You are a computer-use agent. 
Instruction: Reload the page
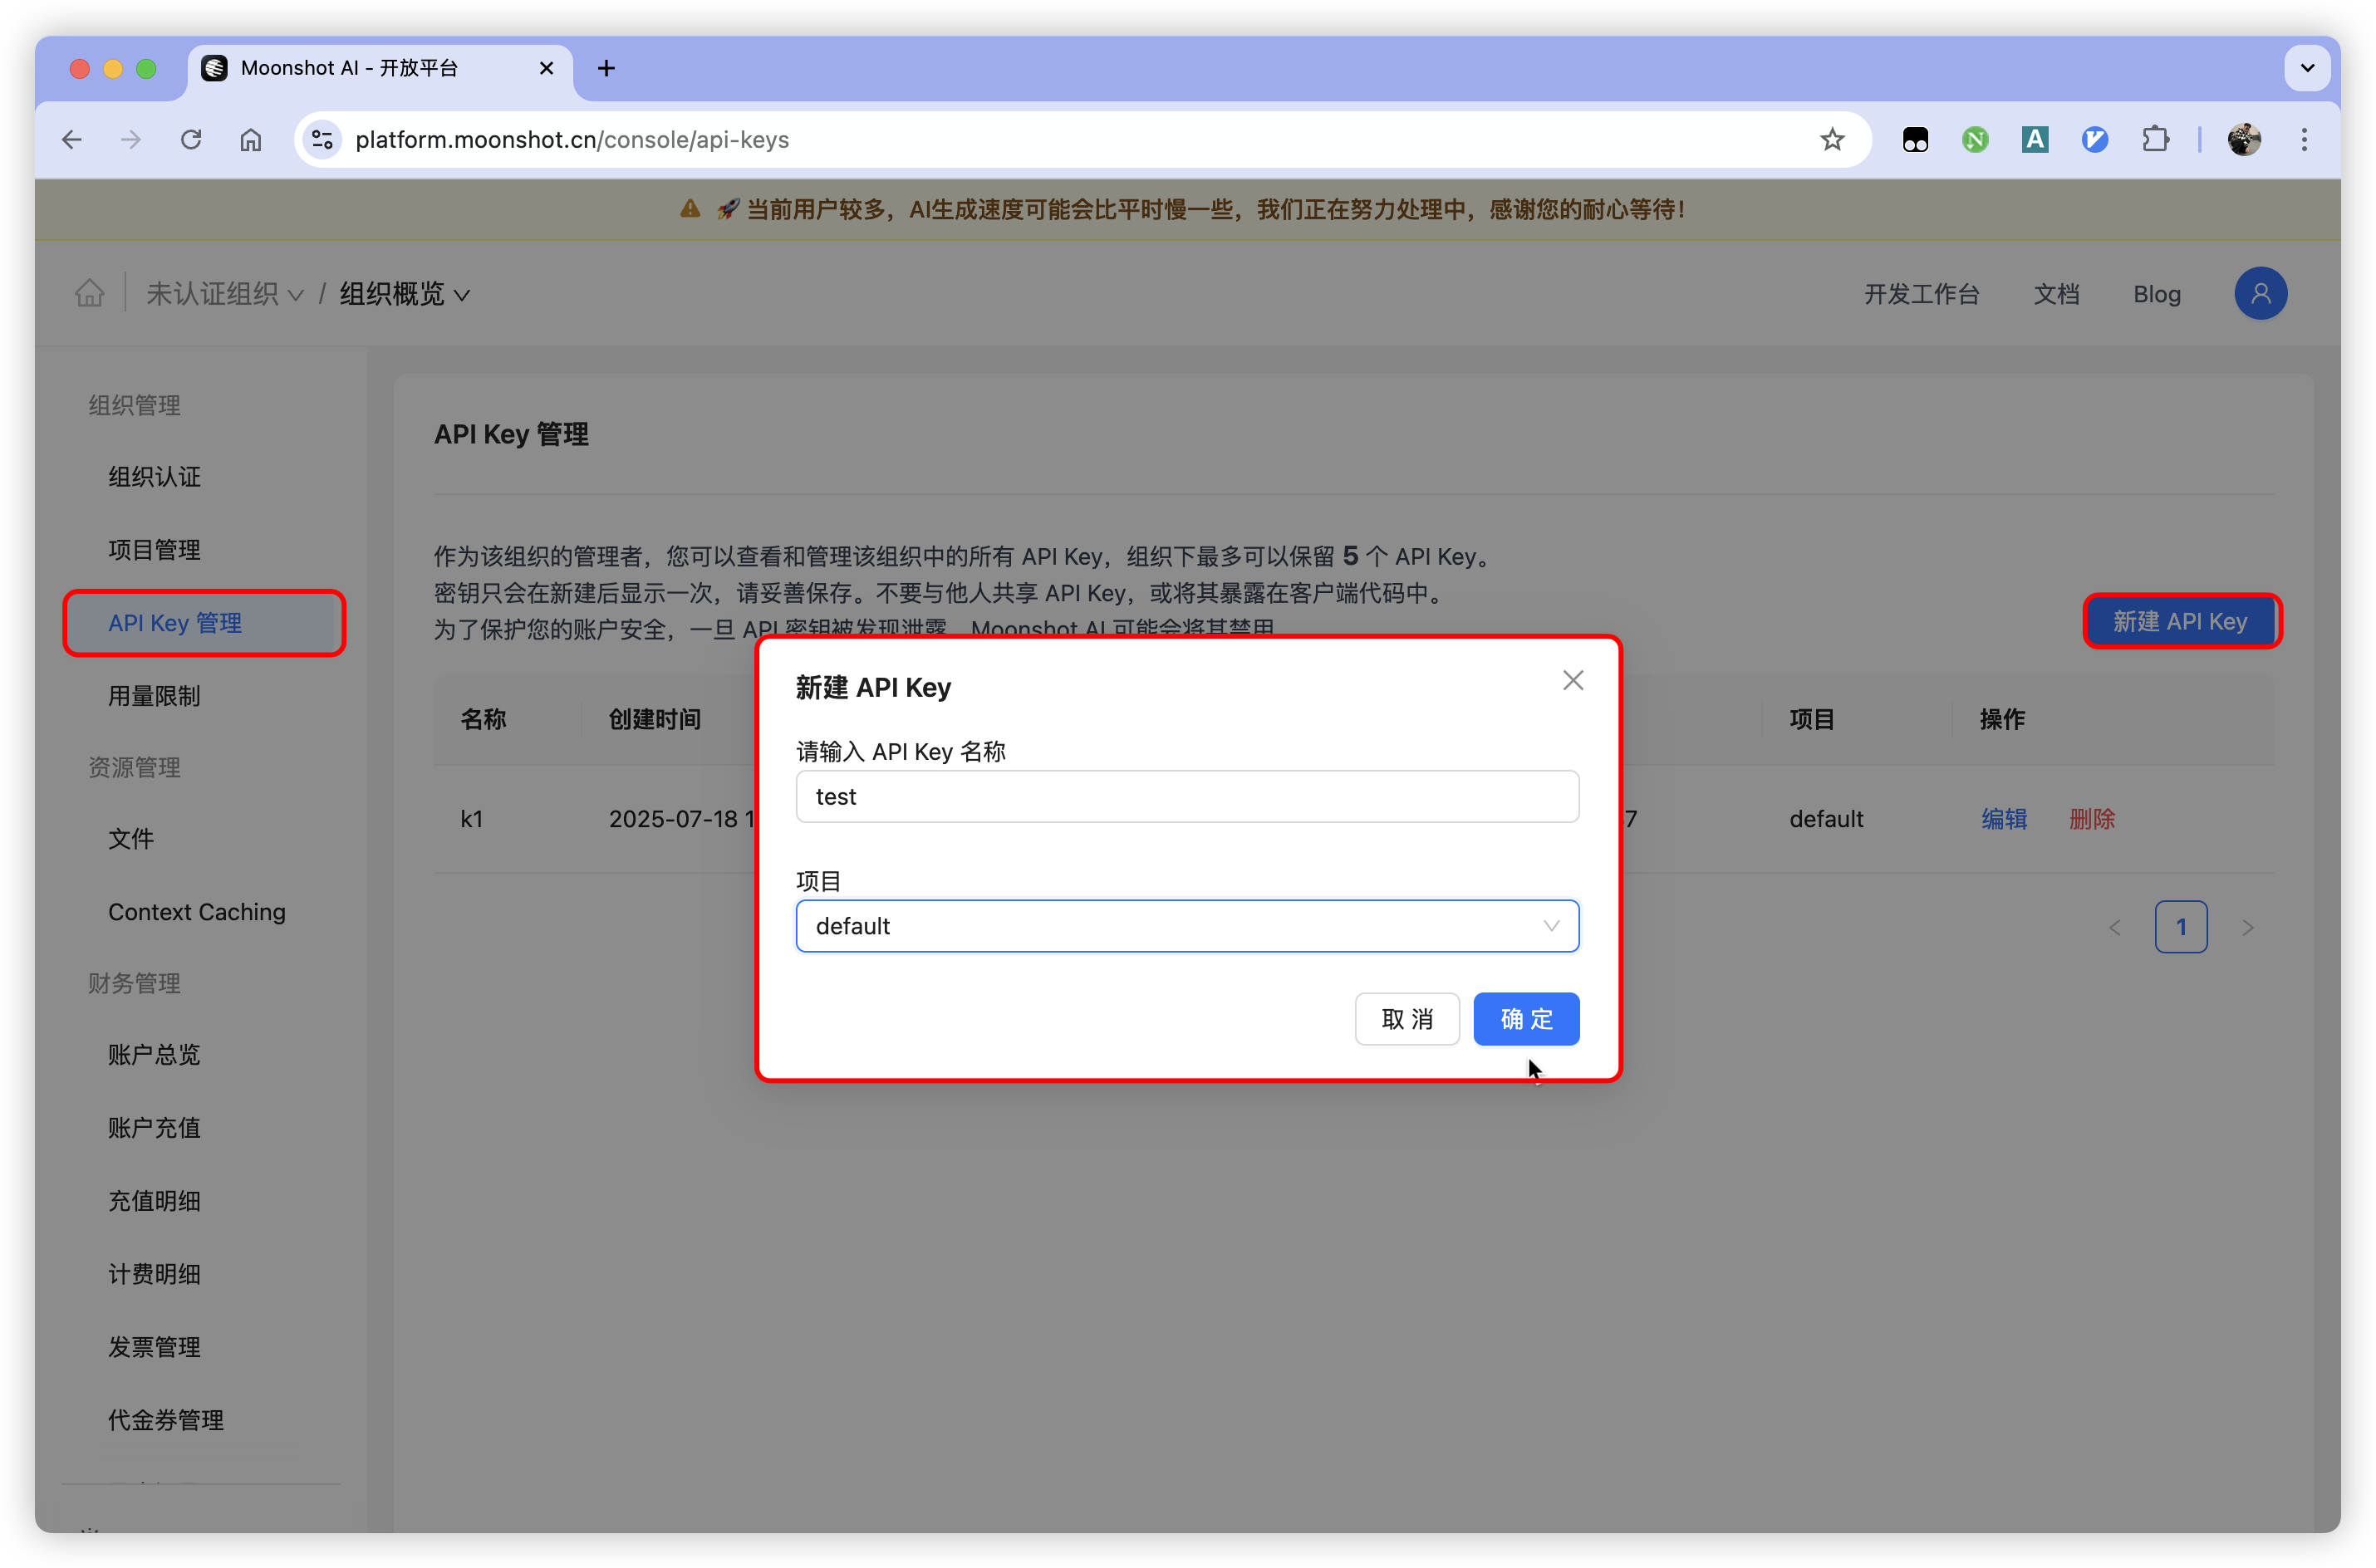pyautogui.click(x=191, y=140)
